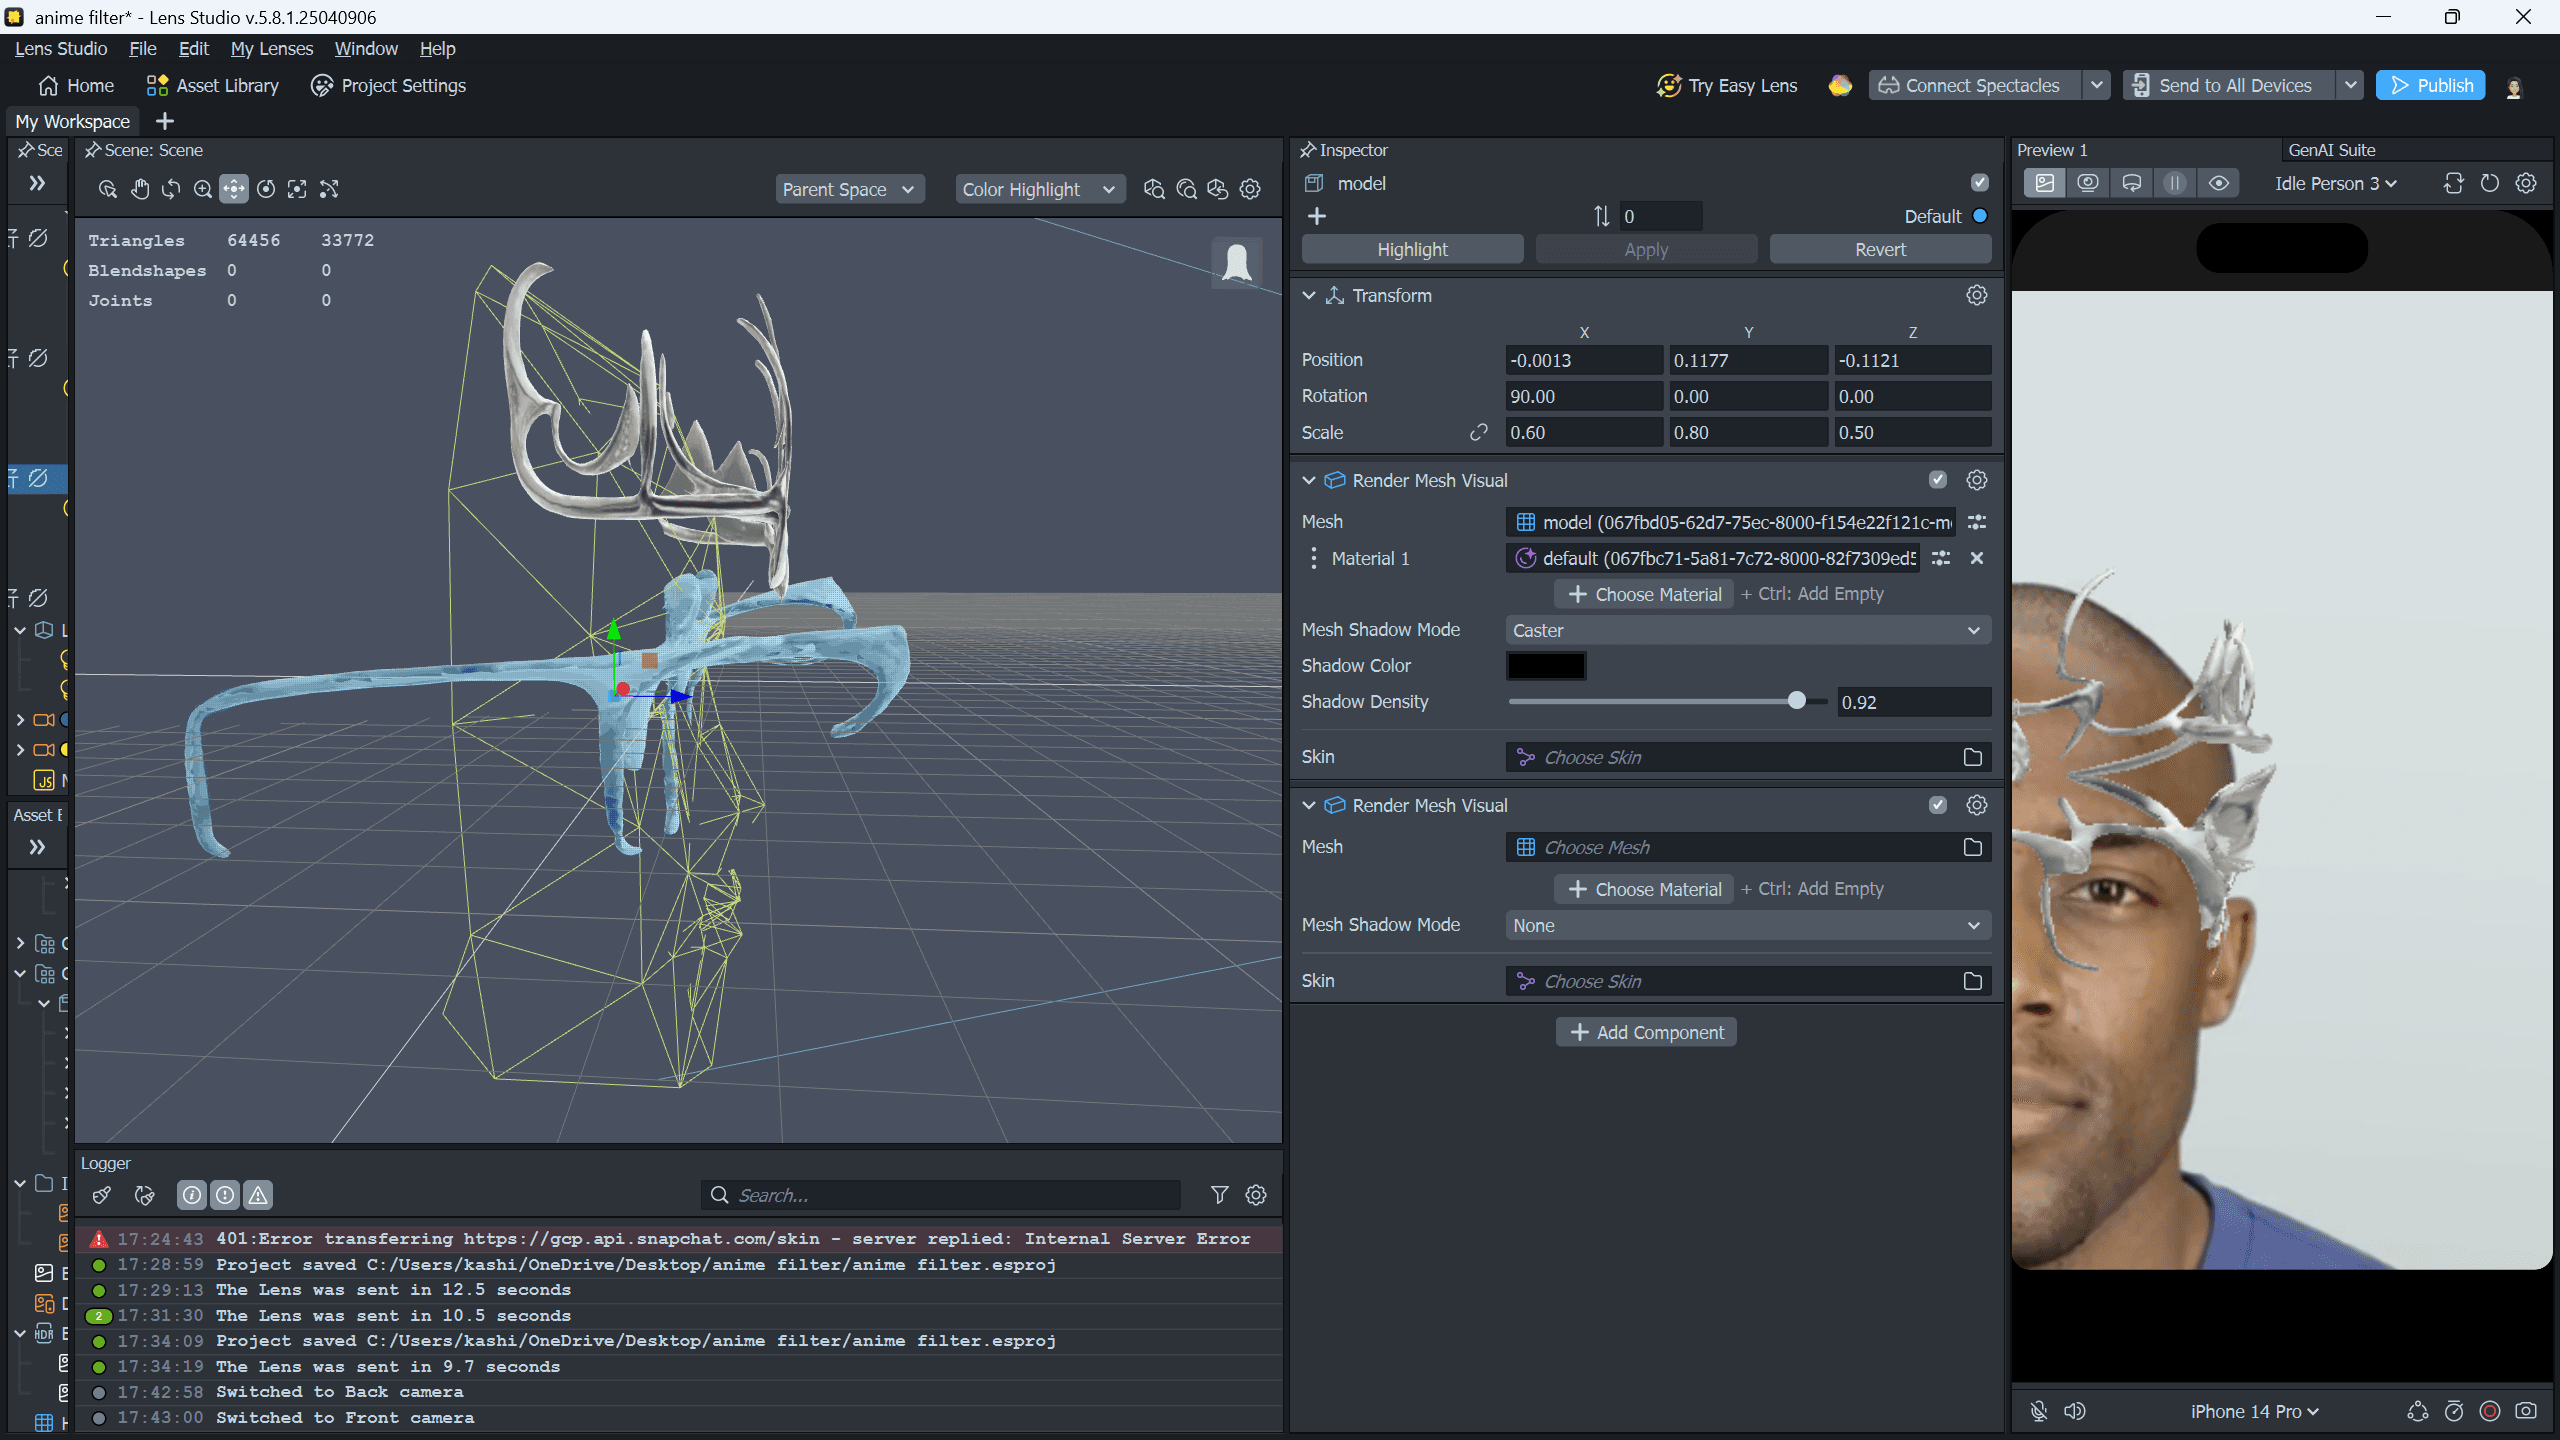Click the Publish button

click(x=2430, y=85)
